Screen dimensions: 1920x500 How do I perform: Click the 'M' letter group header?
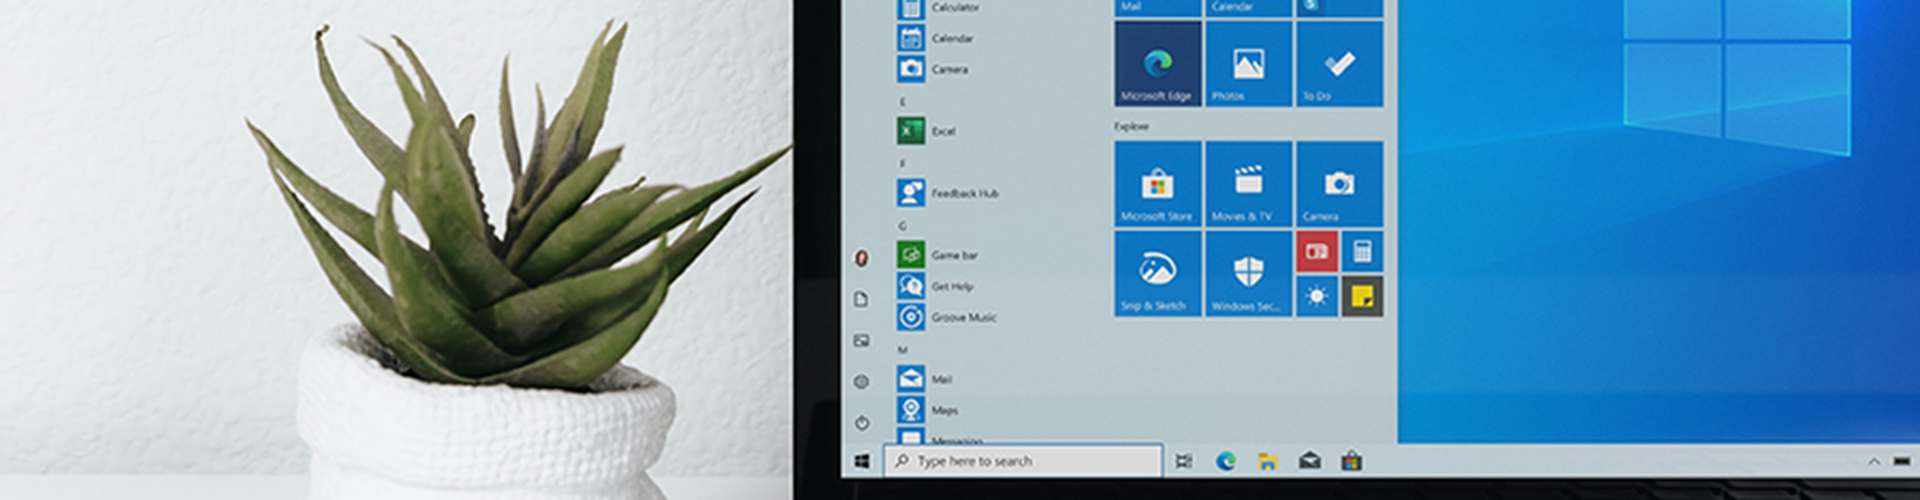pos(902,349)
